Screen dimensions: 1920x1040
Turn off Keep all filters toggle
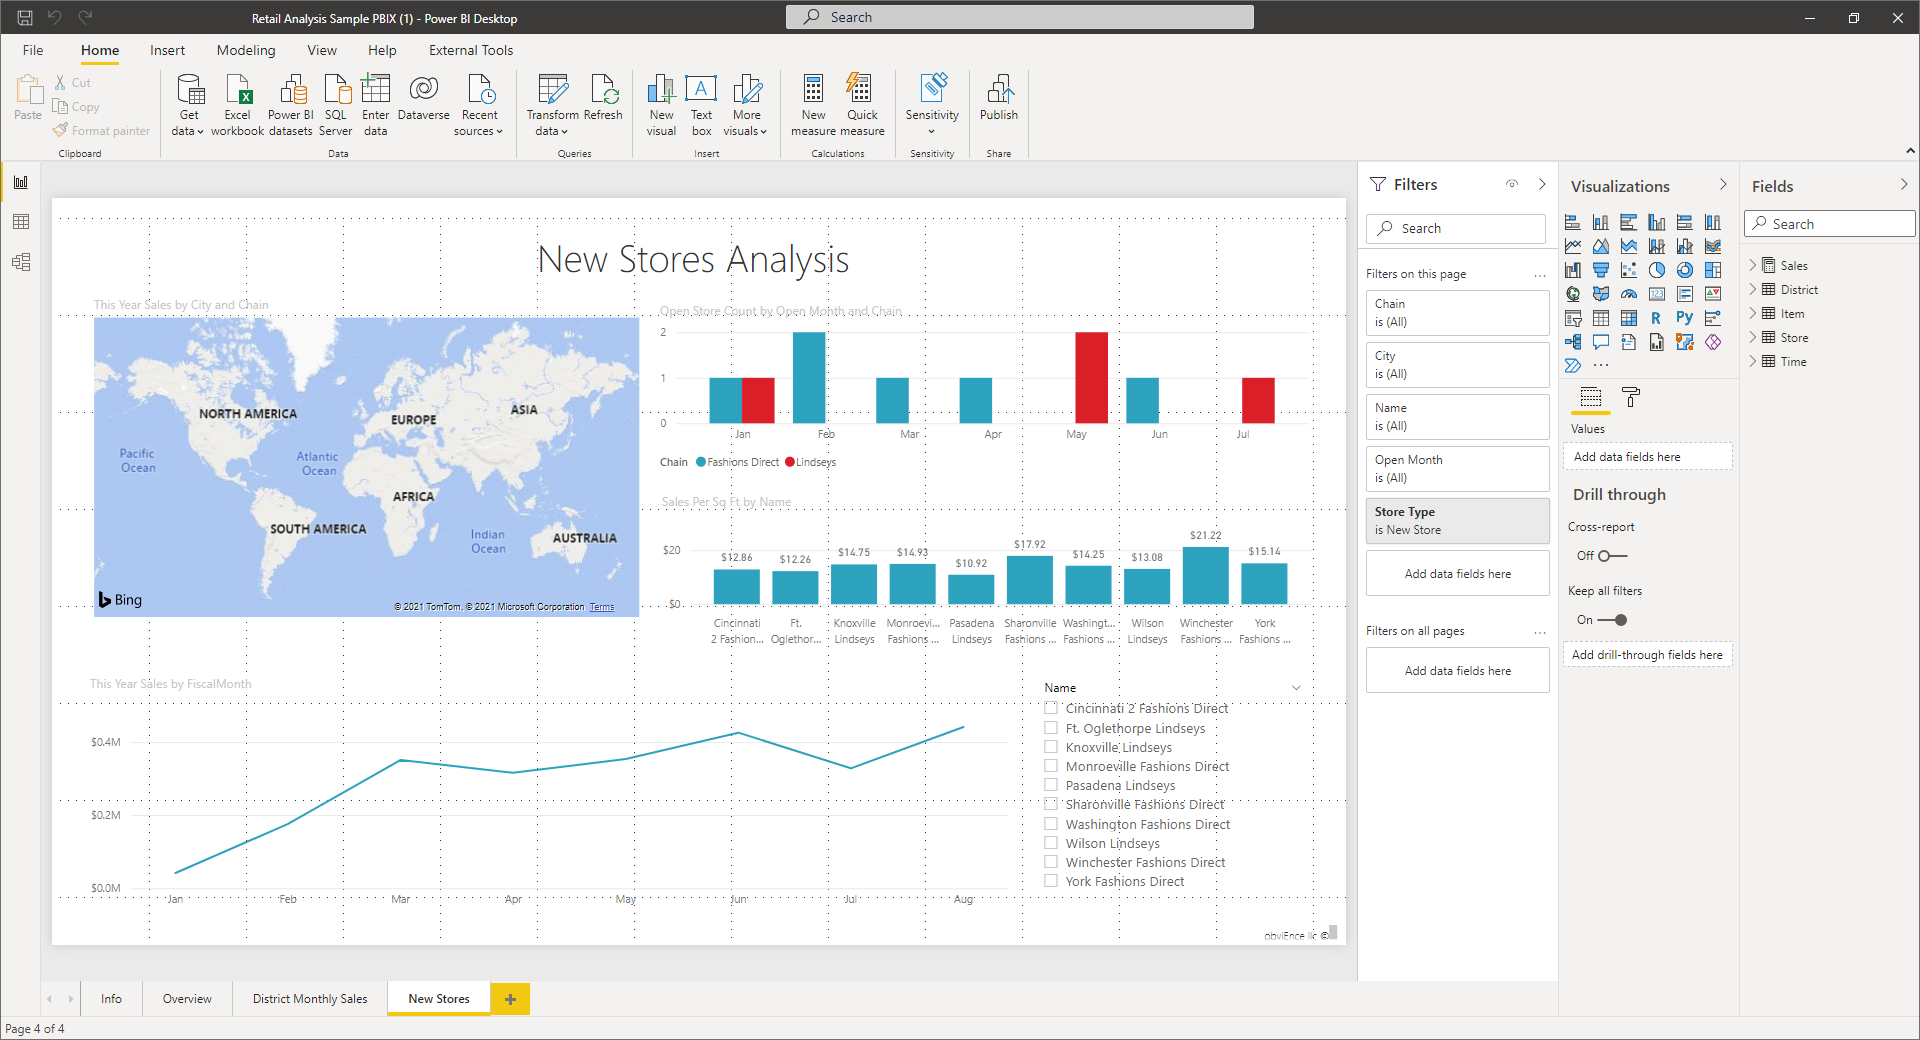pyautogui.click(x=1612, y=620)
